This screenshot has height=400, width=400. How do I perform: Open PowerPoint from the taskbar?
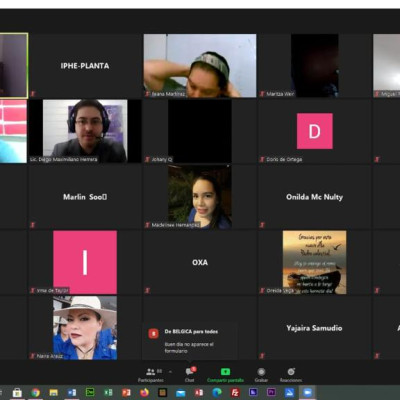coord(126,393)
